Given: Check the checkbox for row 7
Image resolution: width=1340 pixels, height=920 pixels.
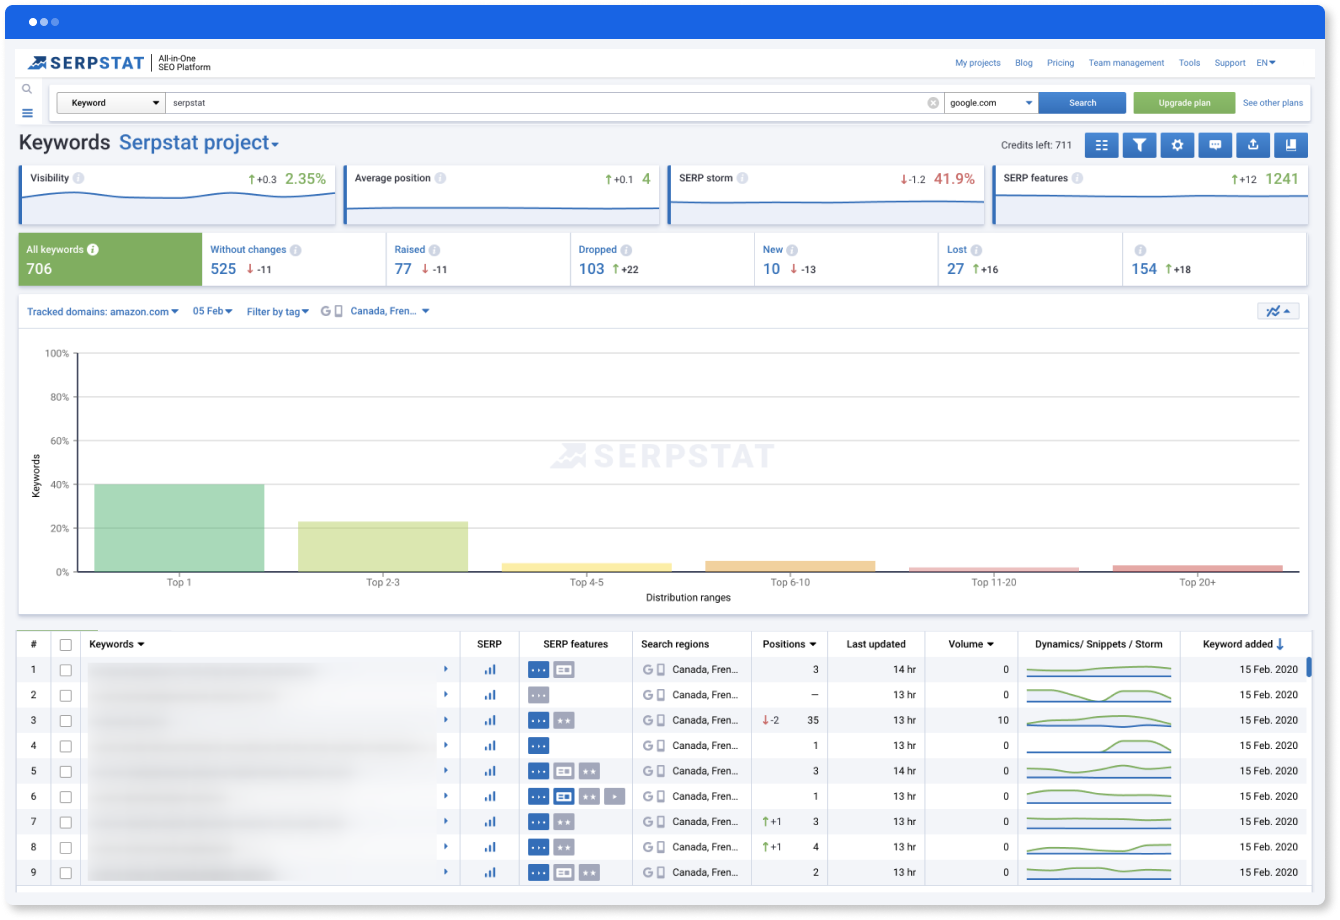Looking at the screenshot, I should coord(66,822).
